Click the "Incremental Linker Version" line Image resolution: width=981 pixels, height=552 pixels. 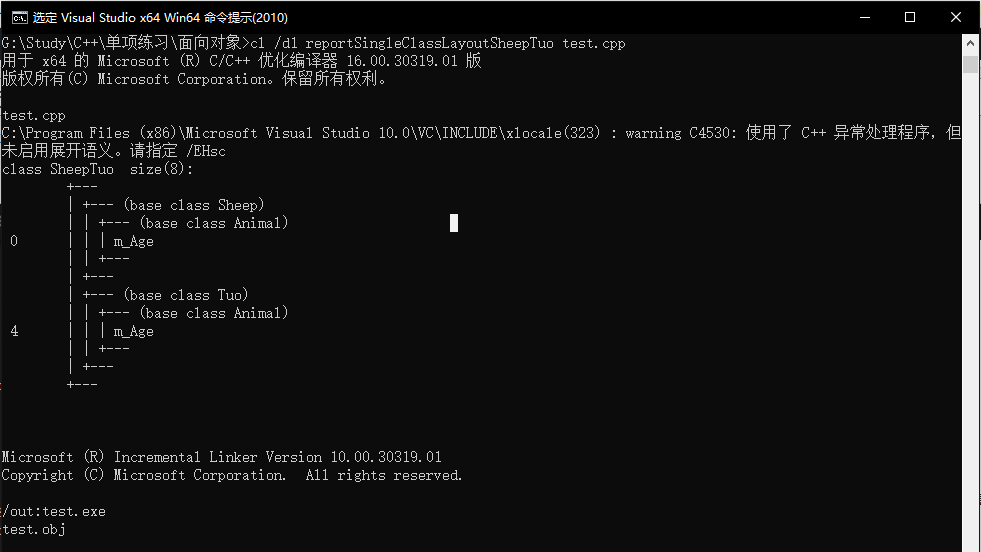[220, 457]
